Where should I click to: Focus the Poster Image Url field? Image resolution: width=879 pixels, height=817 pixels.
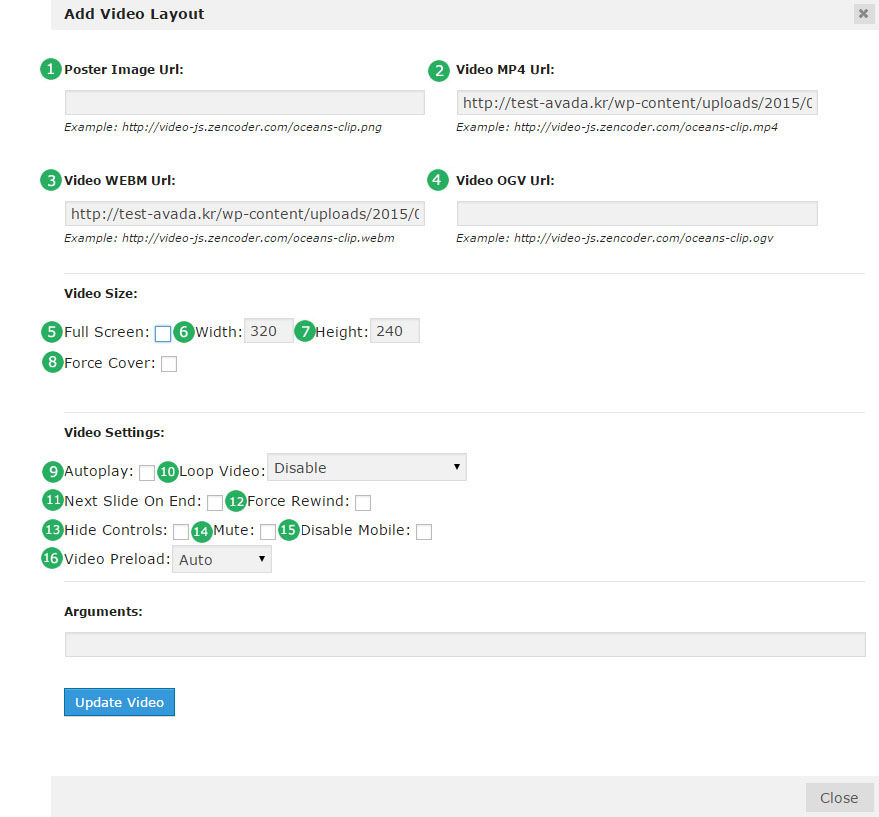[x=245, y=103]
